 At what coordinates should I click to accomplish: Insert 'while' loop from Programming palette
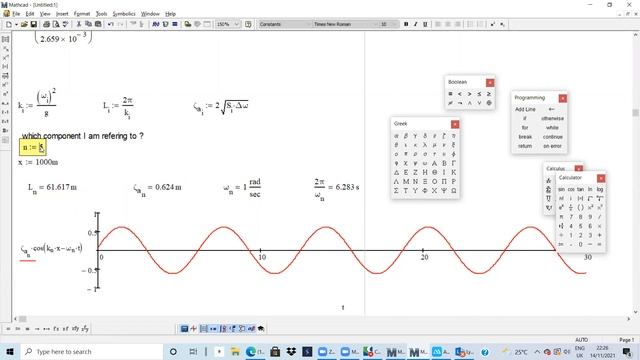552,128
